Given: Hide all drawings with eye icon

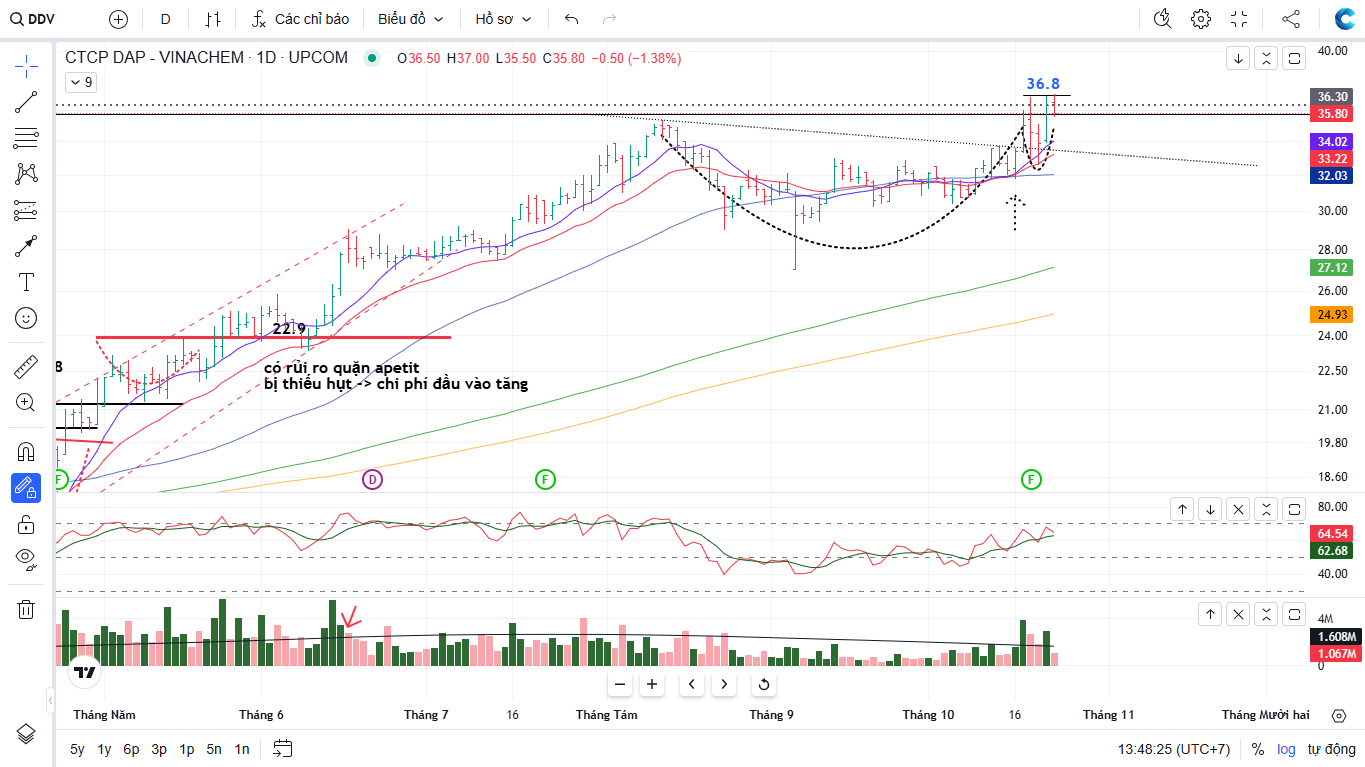Looking at the screenshot, I should (x=26, y=558).
